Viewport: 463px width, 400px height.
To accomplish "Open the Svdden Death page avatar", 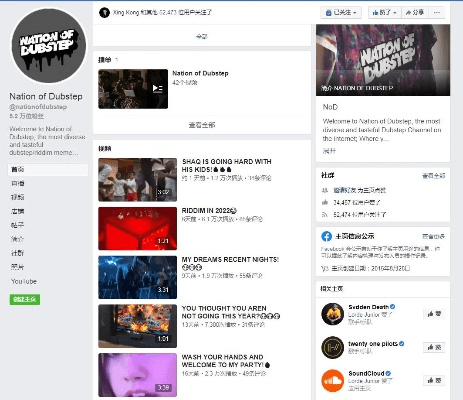I will (333, 314).
